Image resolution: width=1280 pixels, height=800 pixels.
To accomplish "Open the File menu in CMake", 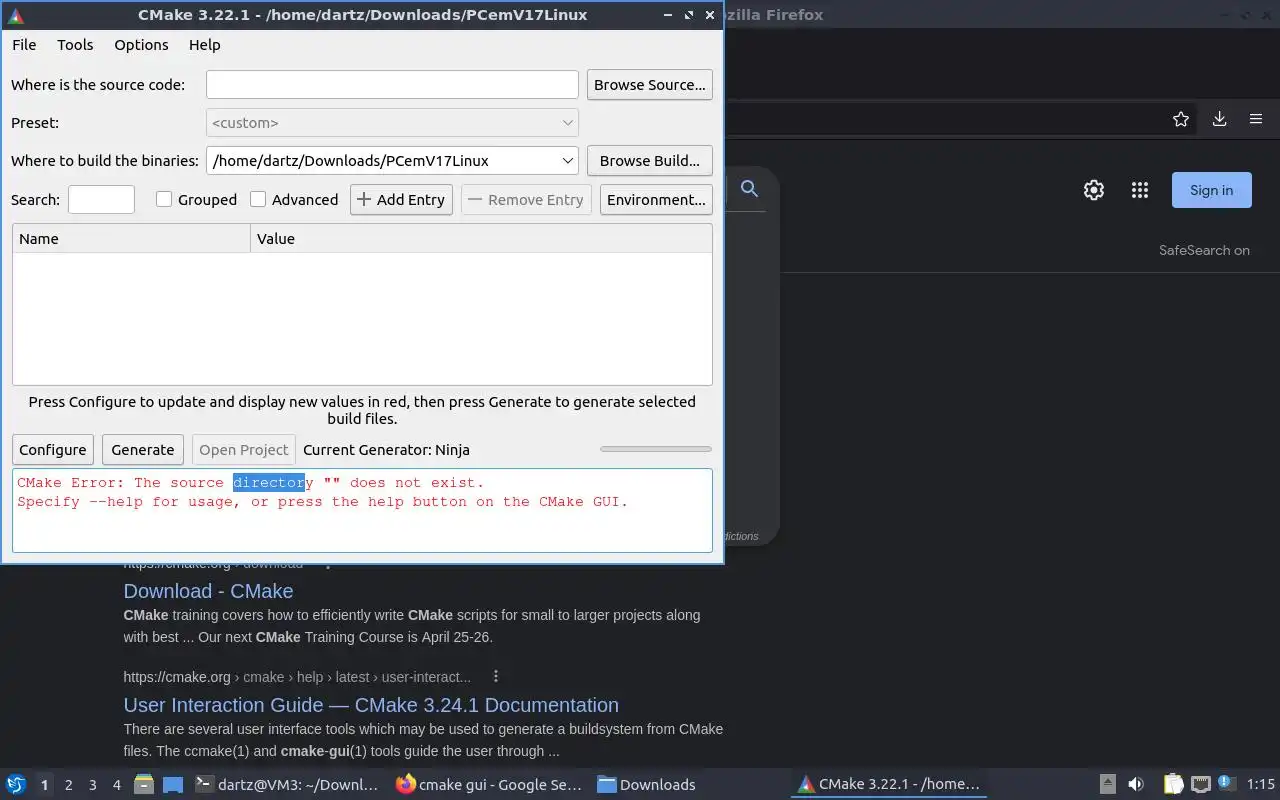I will 24,45.
